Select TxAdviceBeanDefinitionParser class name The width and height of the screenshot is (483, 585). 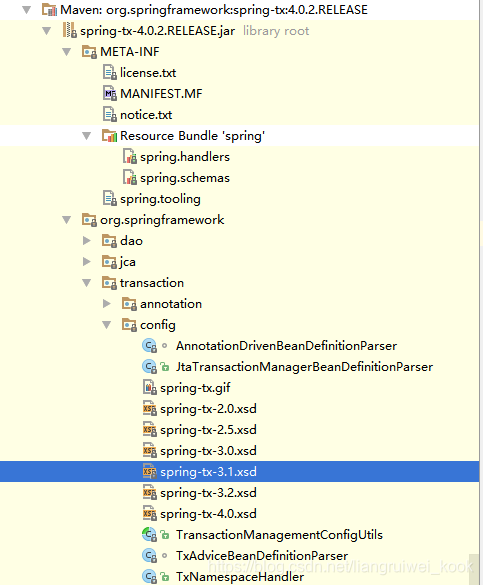262,556
